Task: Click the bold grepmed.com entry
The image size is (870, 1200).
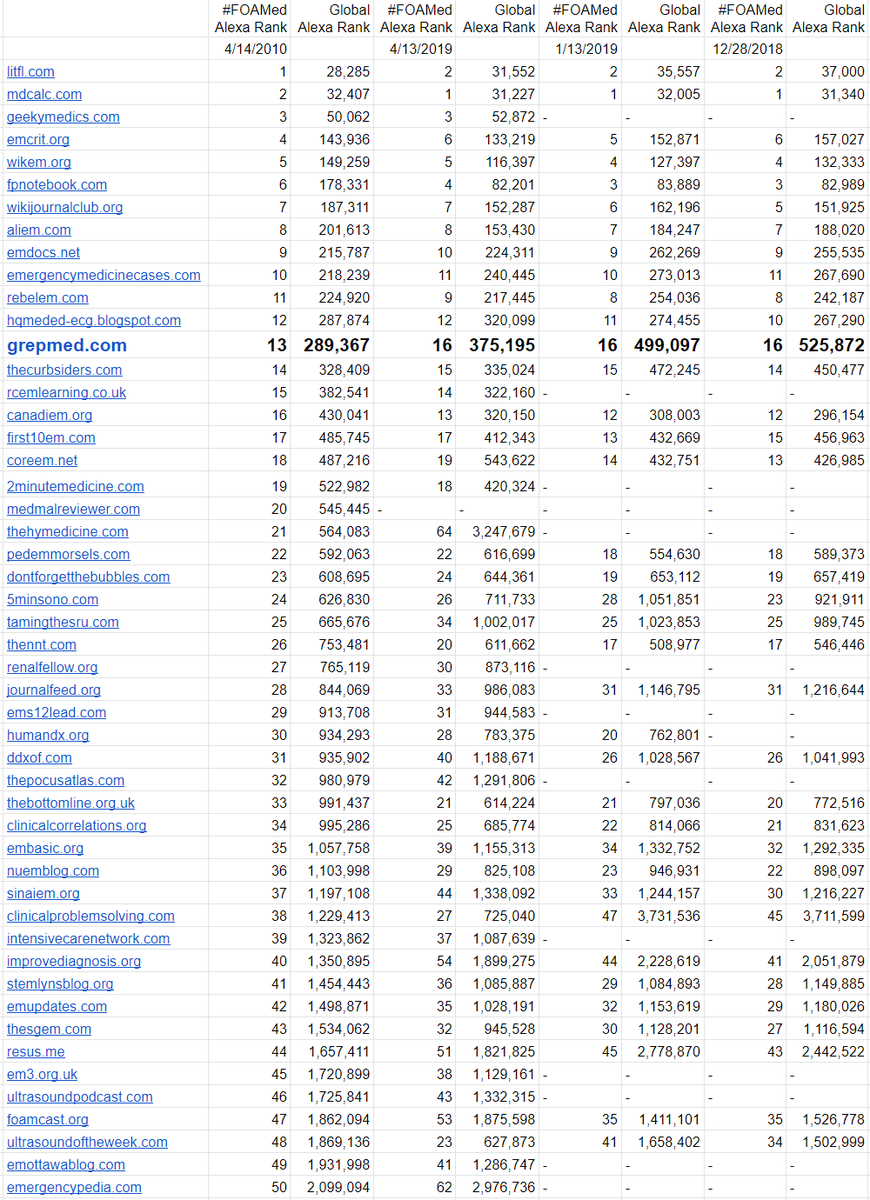Action: (x=67, y=345)
